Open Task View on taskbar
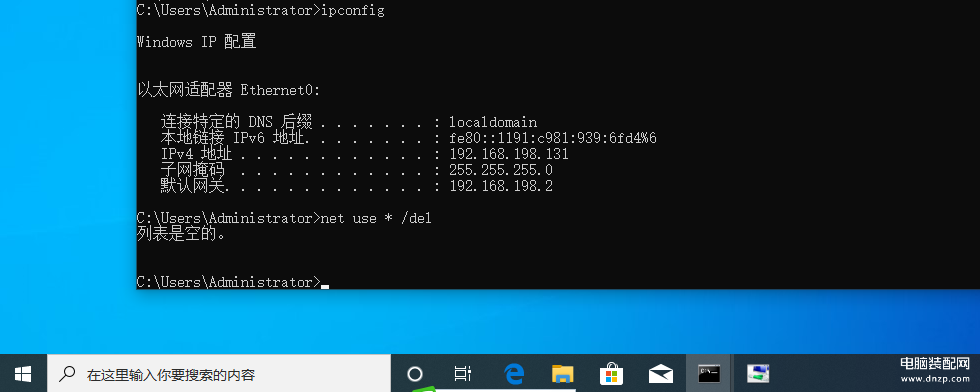980x392 pixels. pyautogui.click(x=462, y=374)
